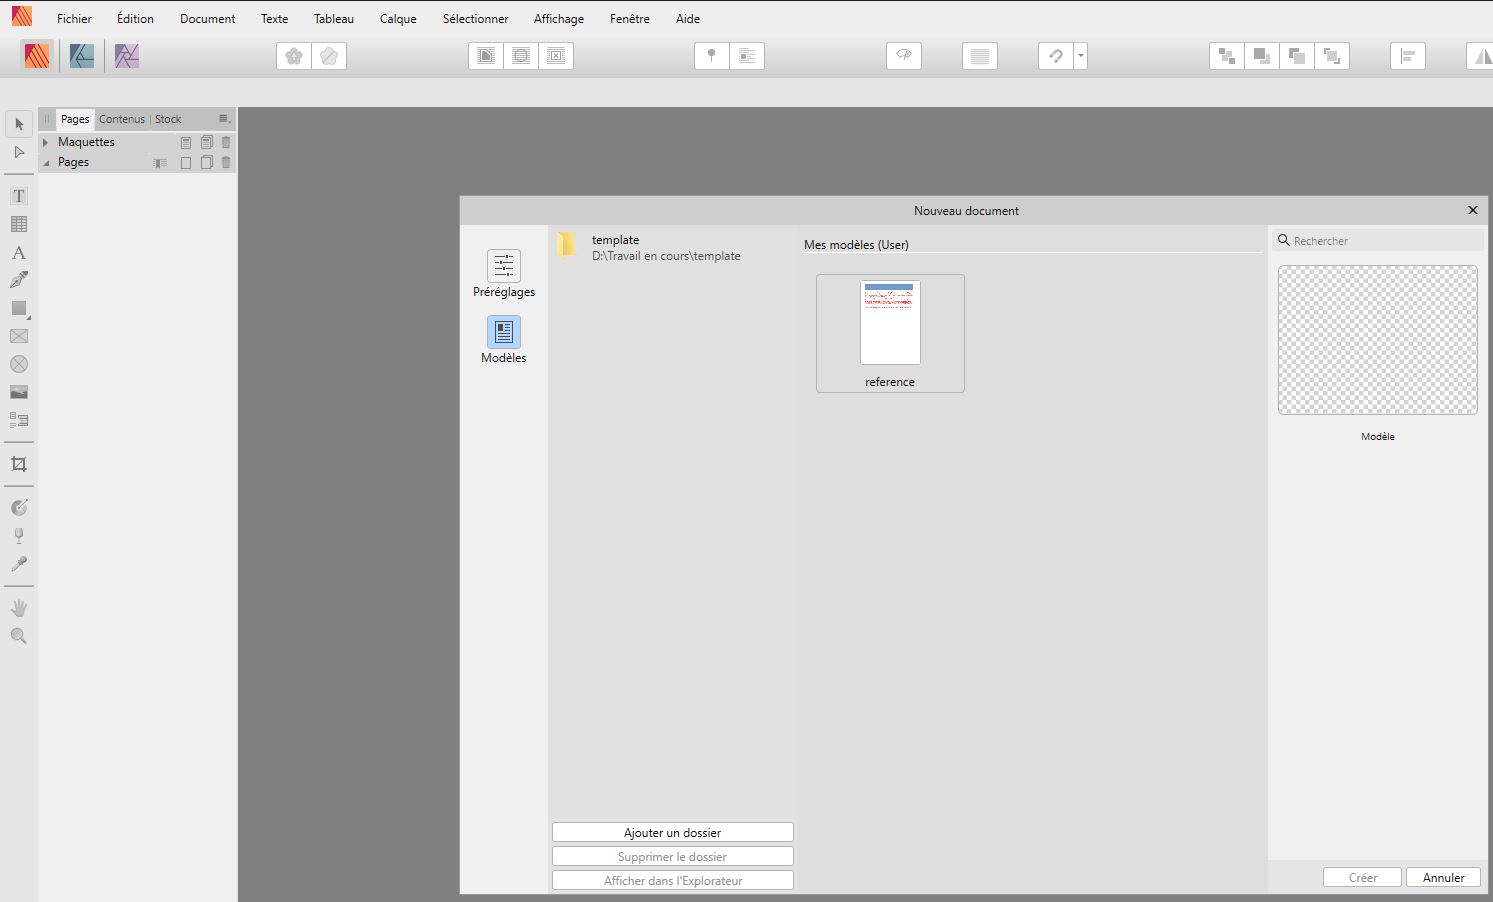Click the Forward One arrange icon

(x=1297, y=56)
